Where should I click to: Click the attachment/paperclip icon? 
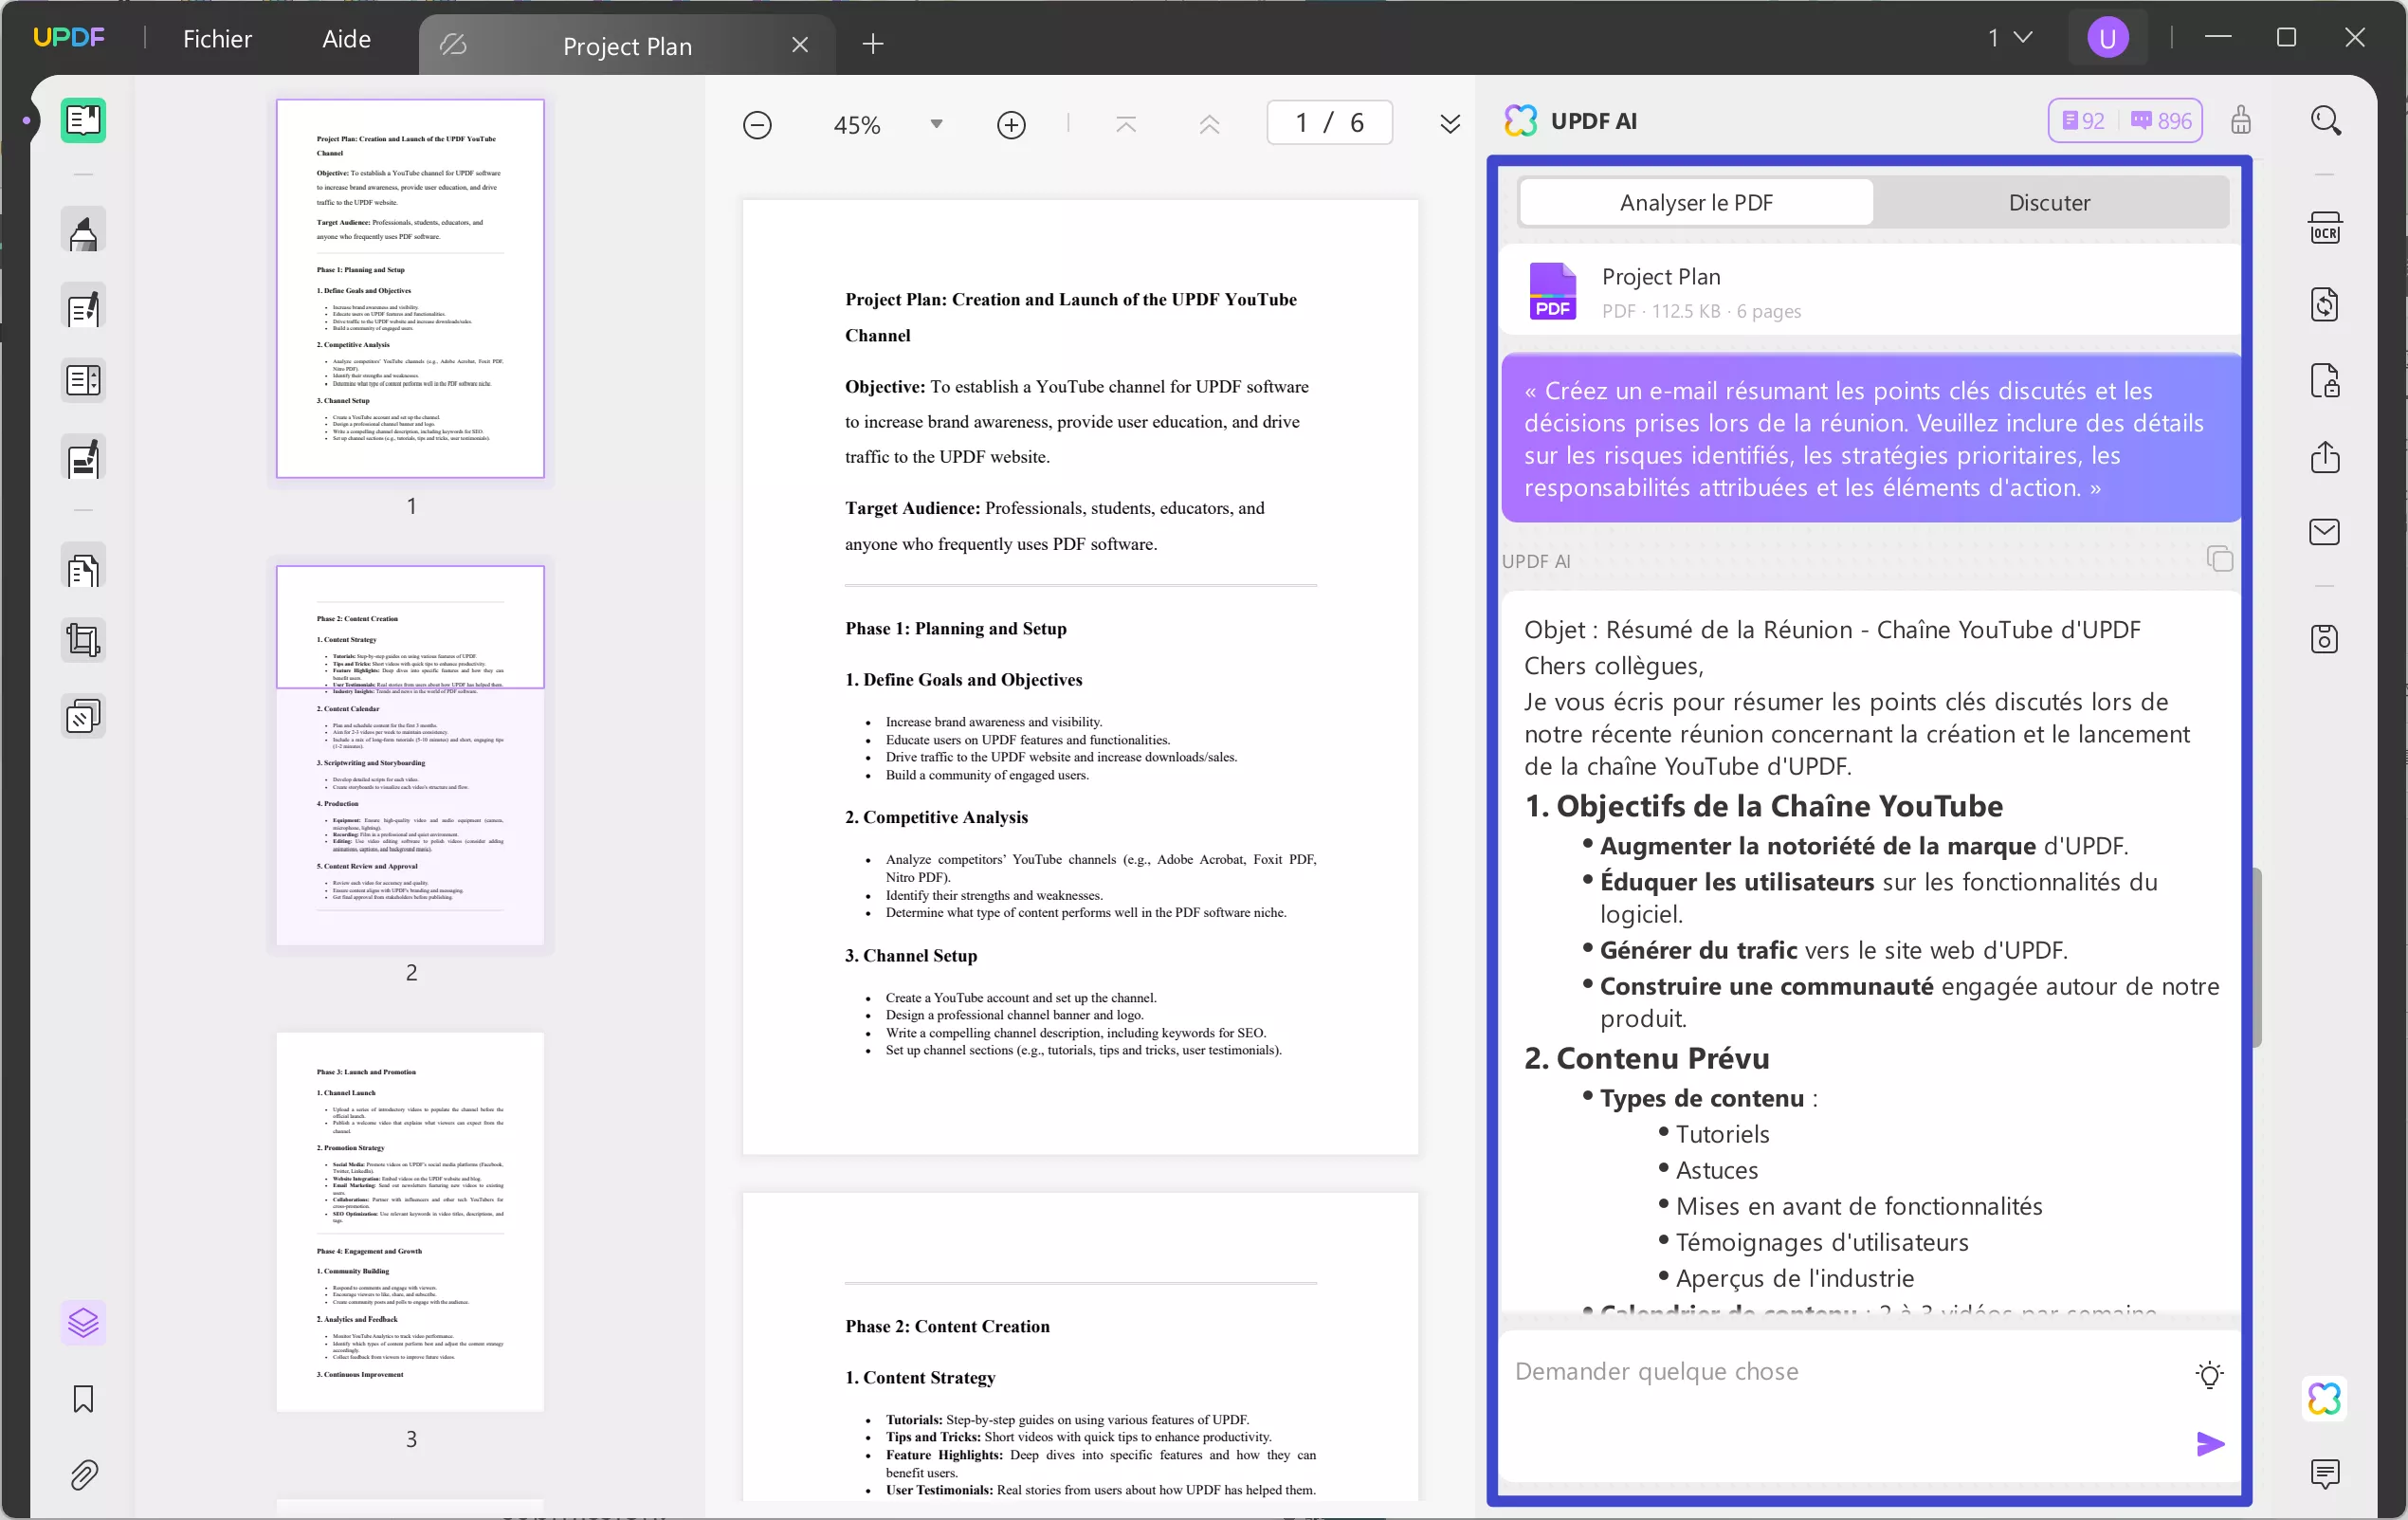[82, 1476]
